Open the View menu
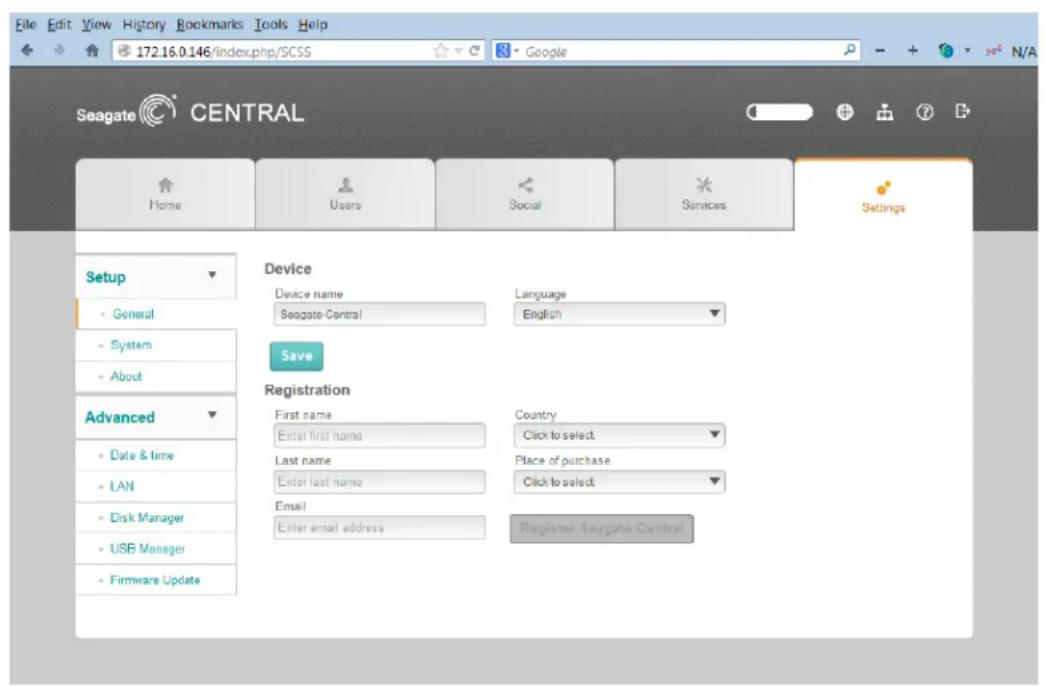Viewport: 1046px width, 687px height. point(97,25)
